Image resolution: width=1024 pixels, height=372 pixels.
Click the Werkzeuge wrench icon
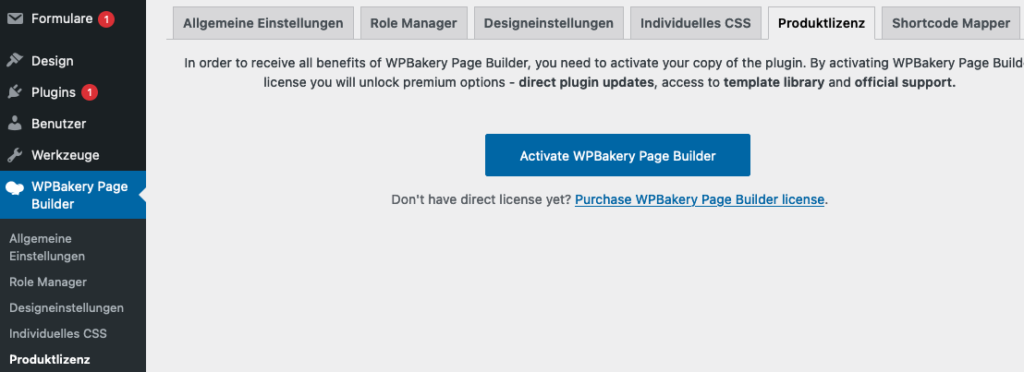pyautogui.click(x=14, y=155)
